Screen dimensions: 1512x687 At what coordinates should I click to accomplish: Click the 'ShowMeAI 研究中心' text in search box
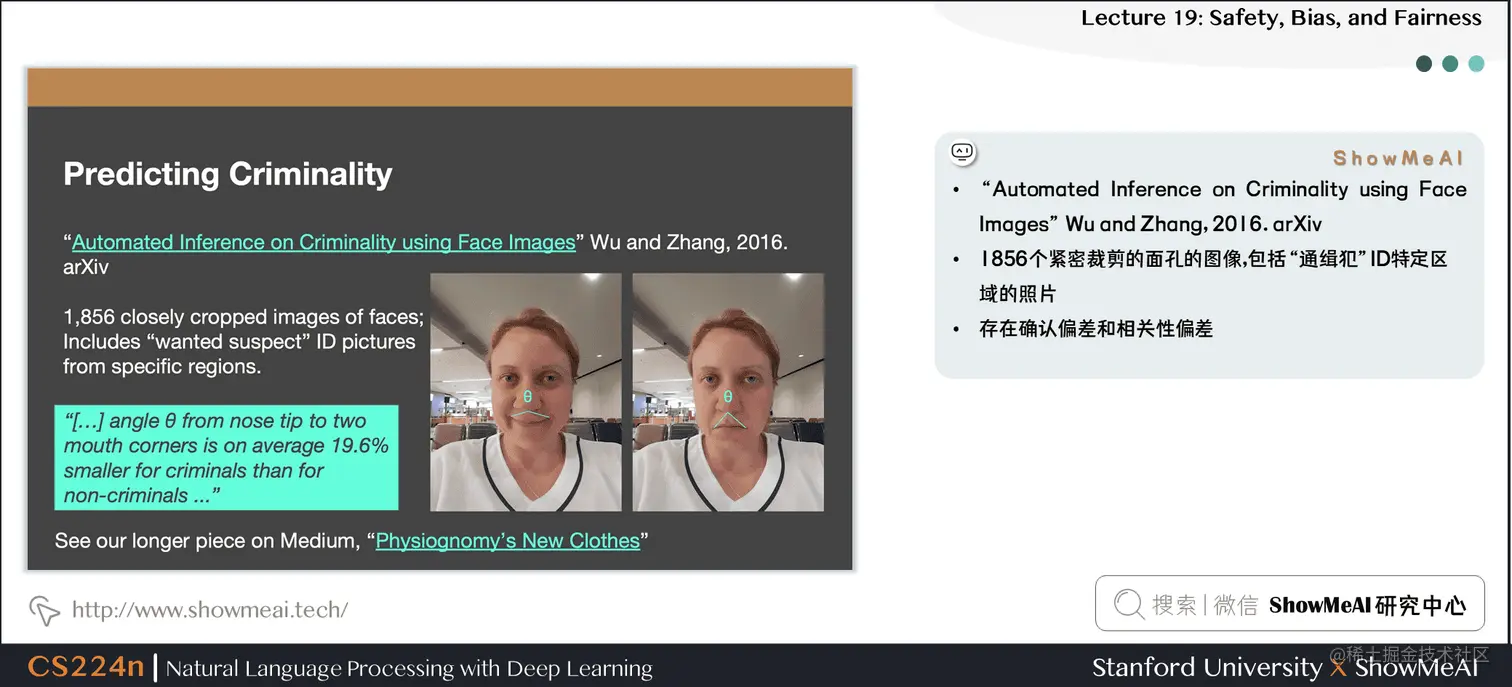click(x=1367, y=605)
